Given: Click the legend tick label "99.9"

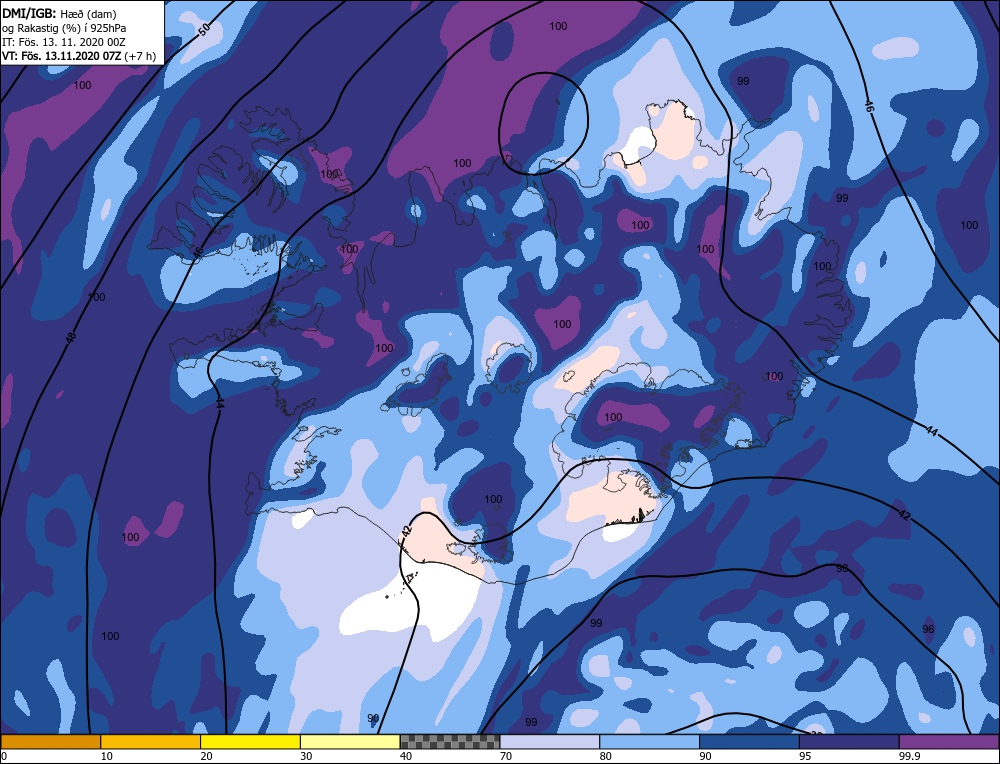Looking at the screenshot, I should 908,756.
